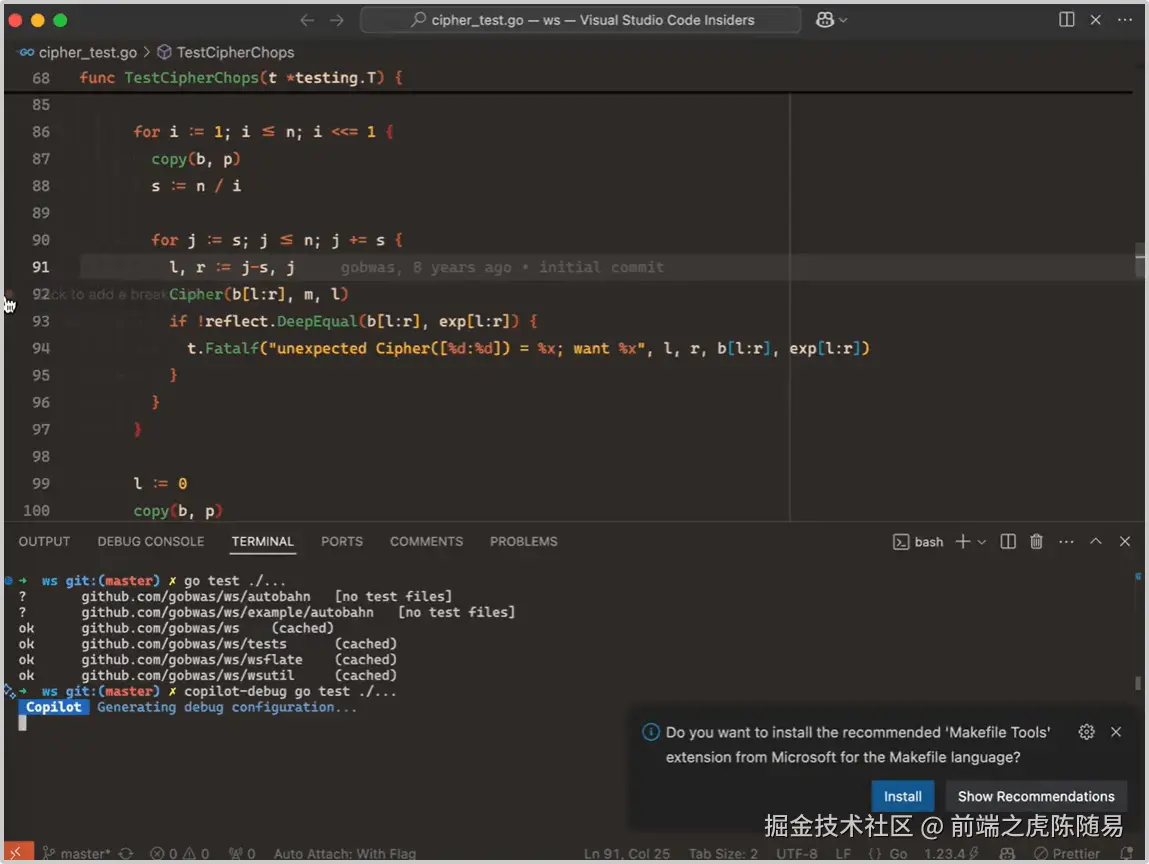Synchronize changes with the sync icon
The image size is (1149, 864).
(x=126, y=853)
